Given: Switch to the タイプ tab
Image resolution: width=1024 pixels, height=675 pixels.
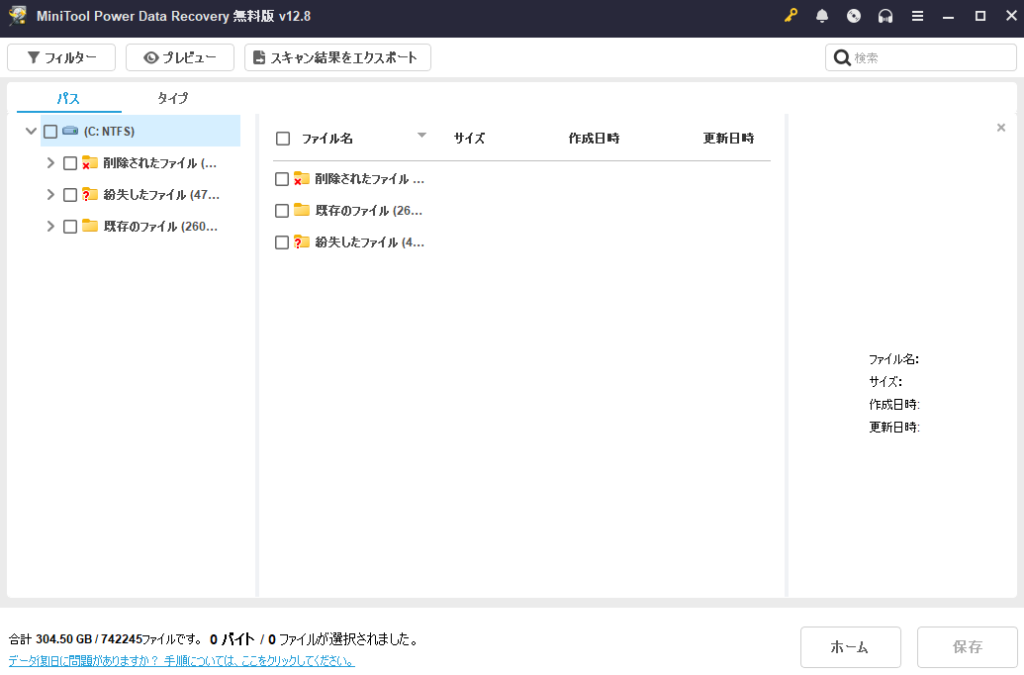Looking at the screenshot, I should click(173, 98).
